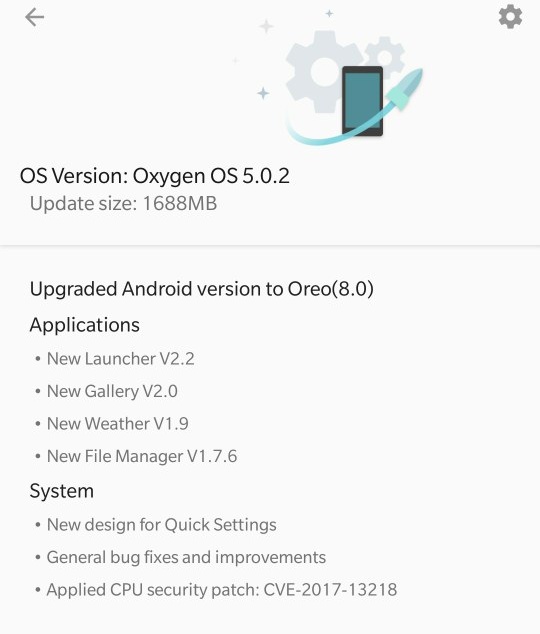The width and height of the screenshot is (540, 634).
Task: Tap the back arrow icon
Action: pos(34,17)
